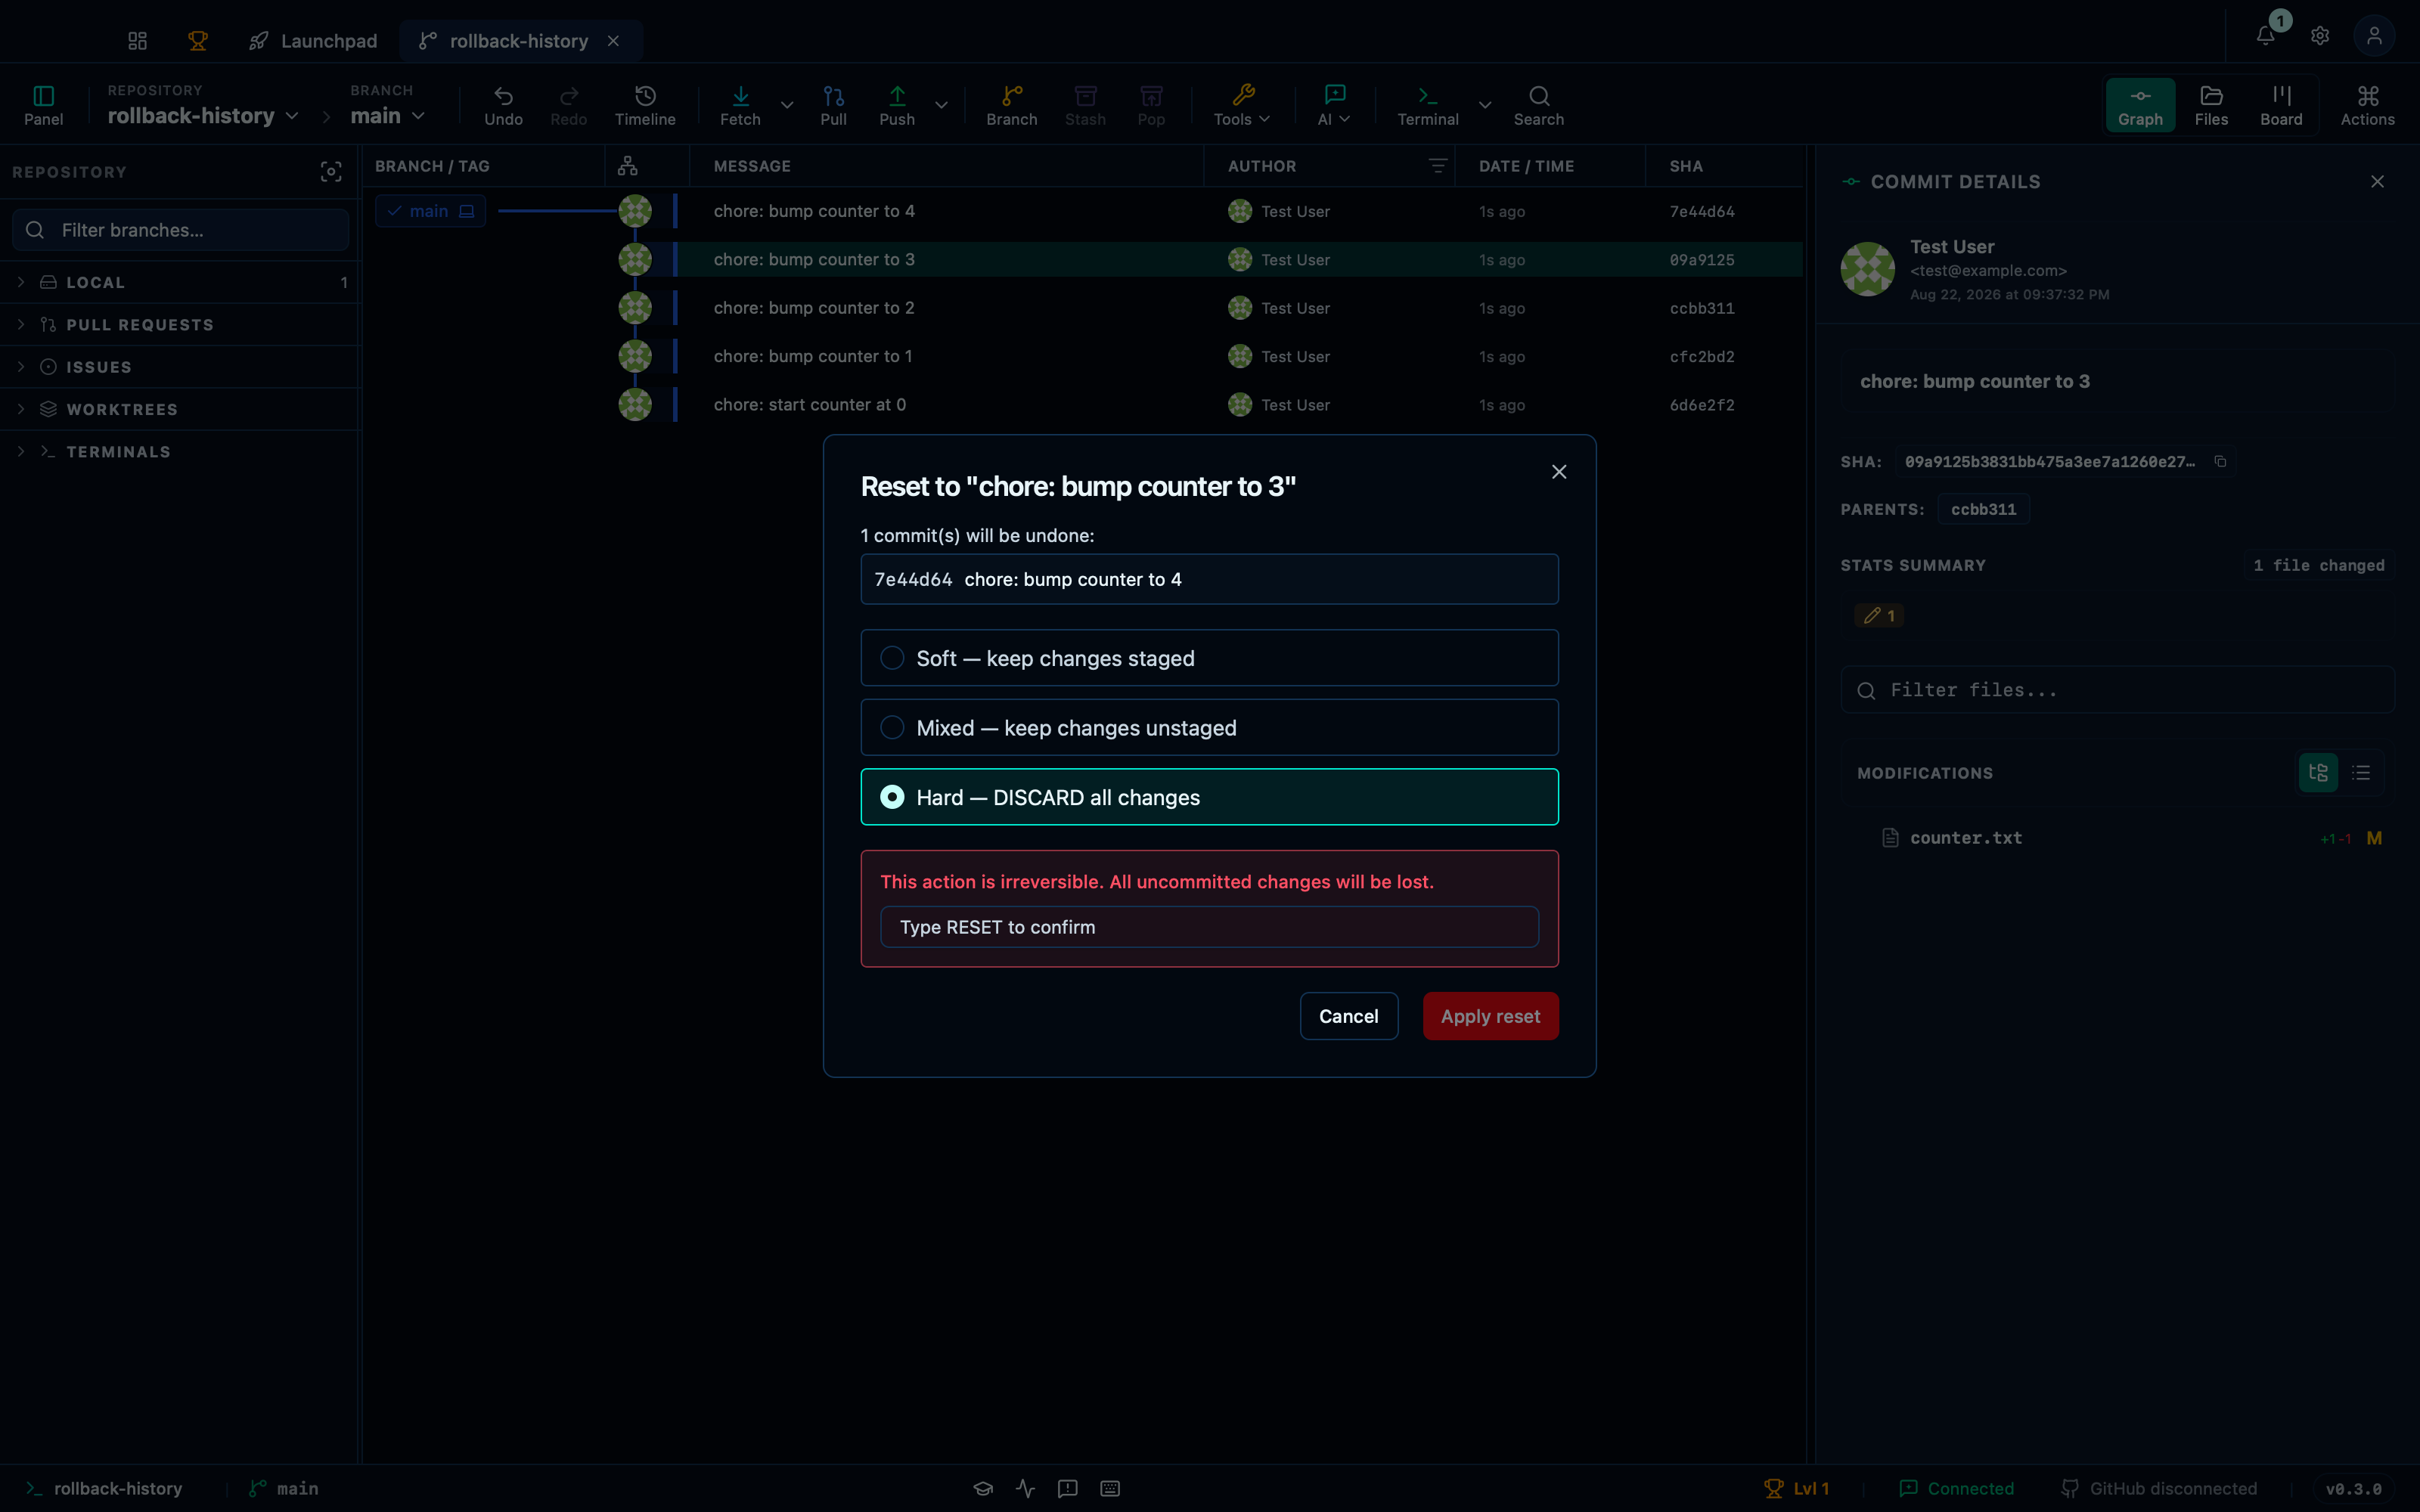The image size is (2420, 1512).
Task: Open the feedback status bar icon
Action: point(1067,1488)
